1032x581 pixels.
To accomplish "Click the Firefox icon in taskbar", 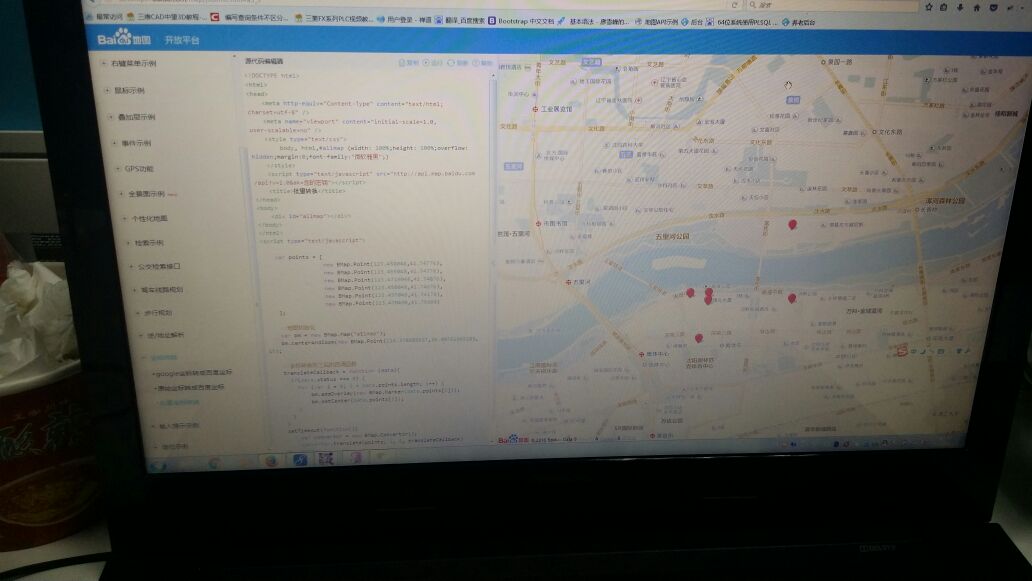I will (271, 460).
